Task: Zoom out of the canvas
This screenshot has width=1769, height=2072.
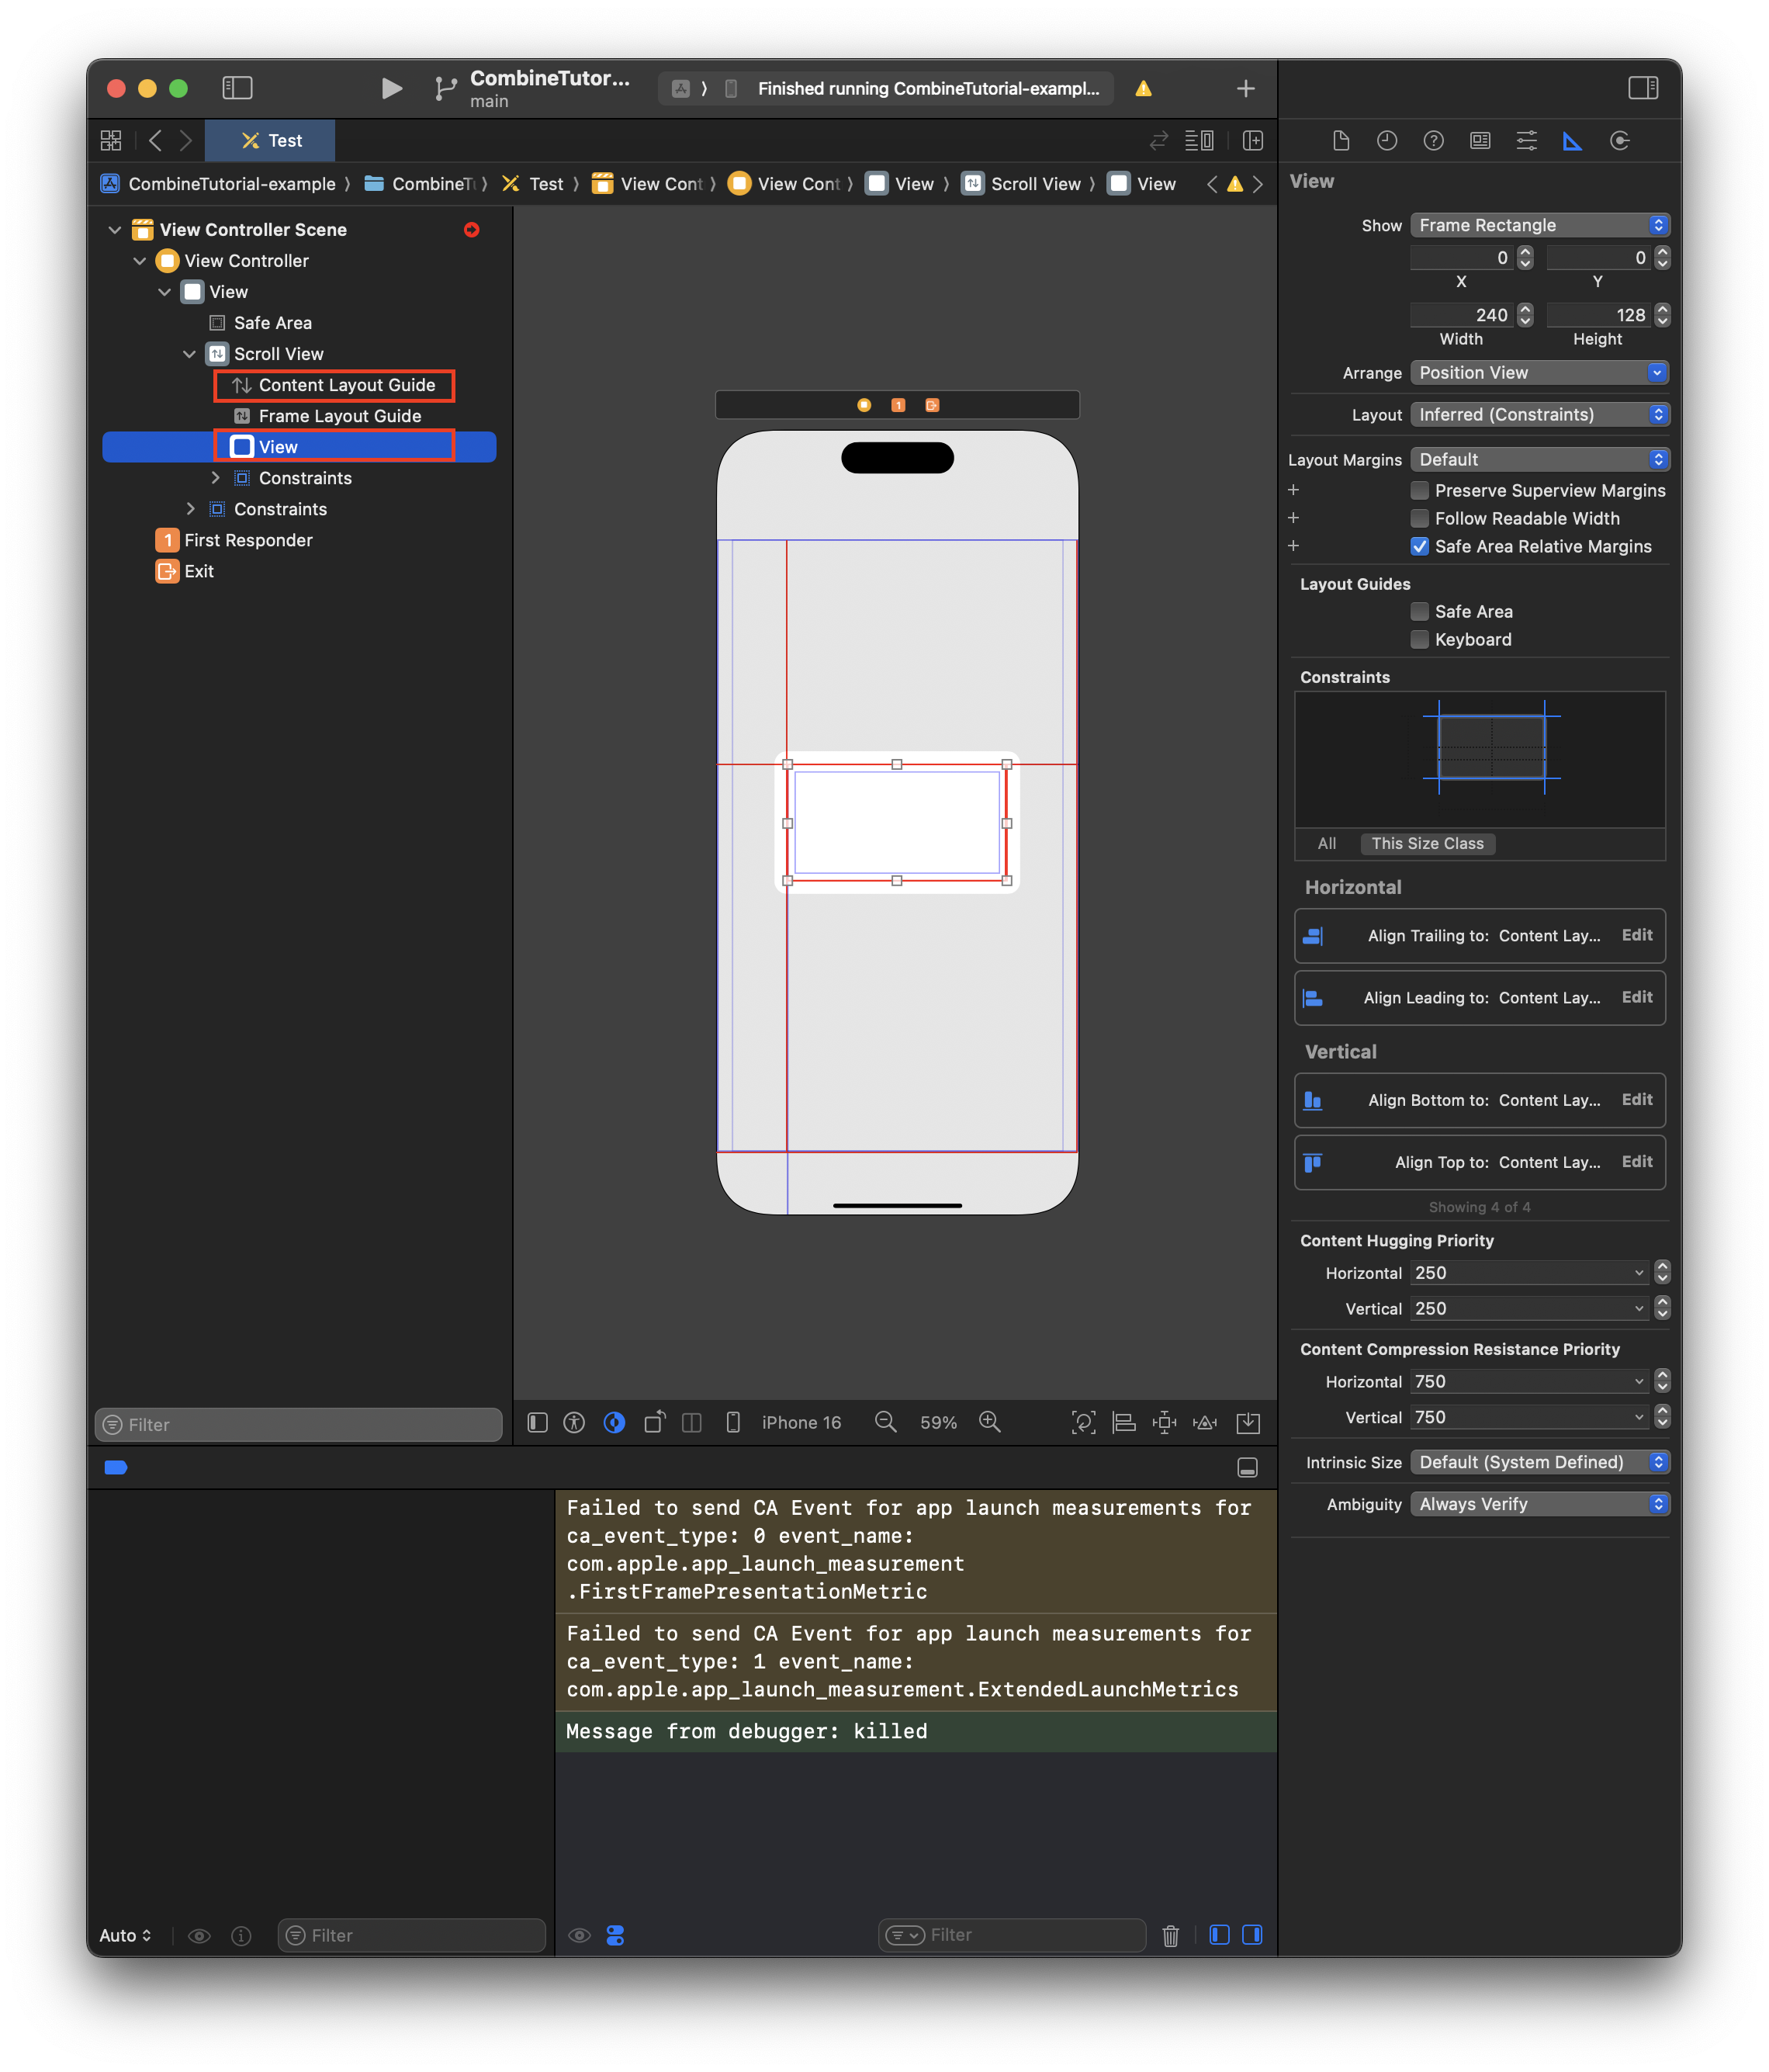Action: 885,1422
